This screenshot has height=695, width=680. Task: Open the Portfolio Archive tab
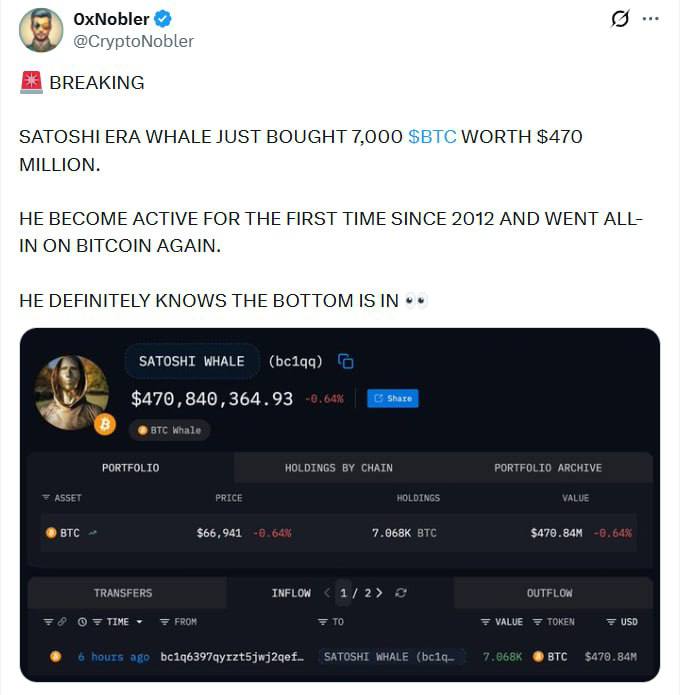(x=547, y=468)
